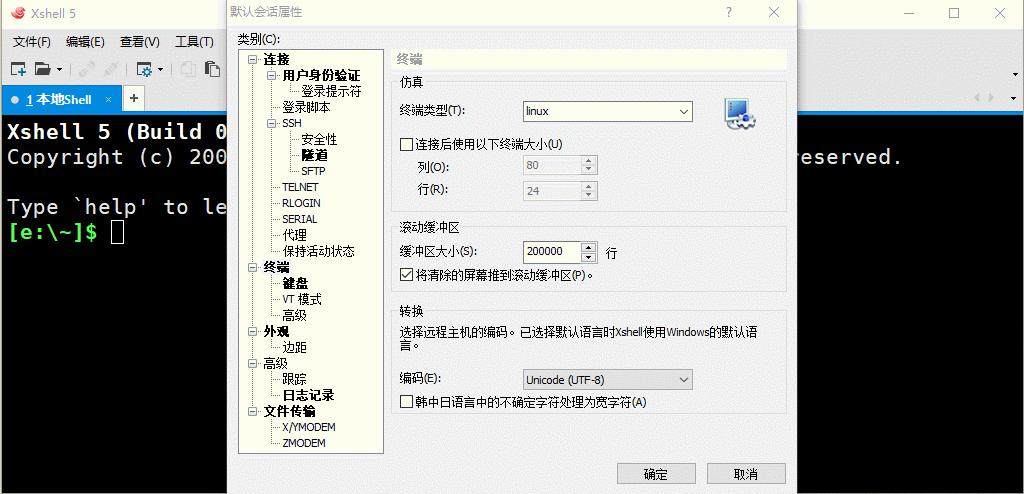Click the [e:\~]$ prompt in the Xshell terminal

coord(53,231)
